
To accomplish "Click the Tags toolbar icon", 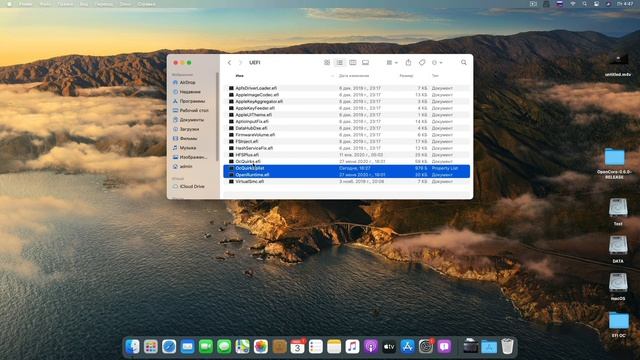I will 422,62.
